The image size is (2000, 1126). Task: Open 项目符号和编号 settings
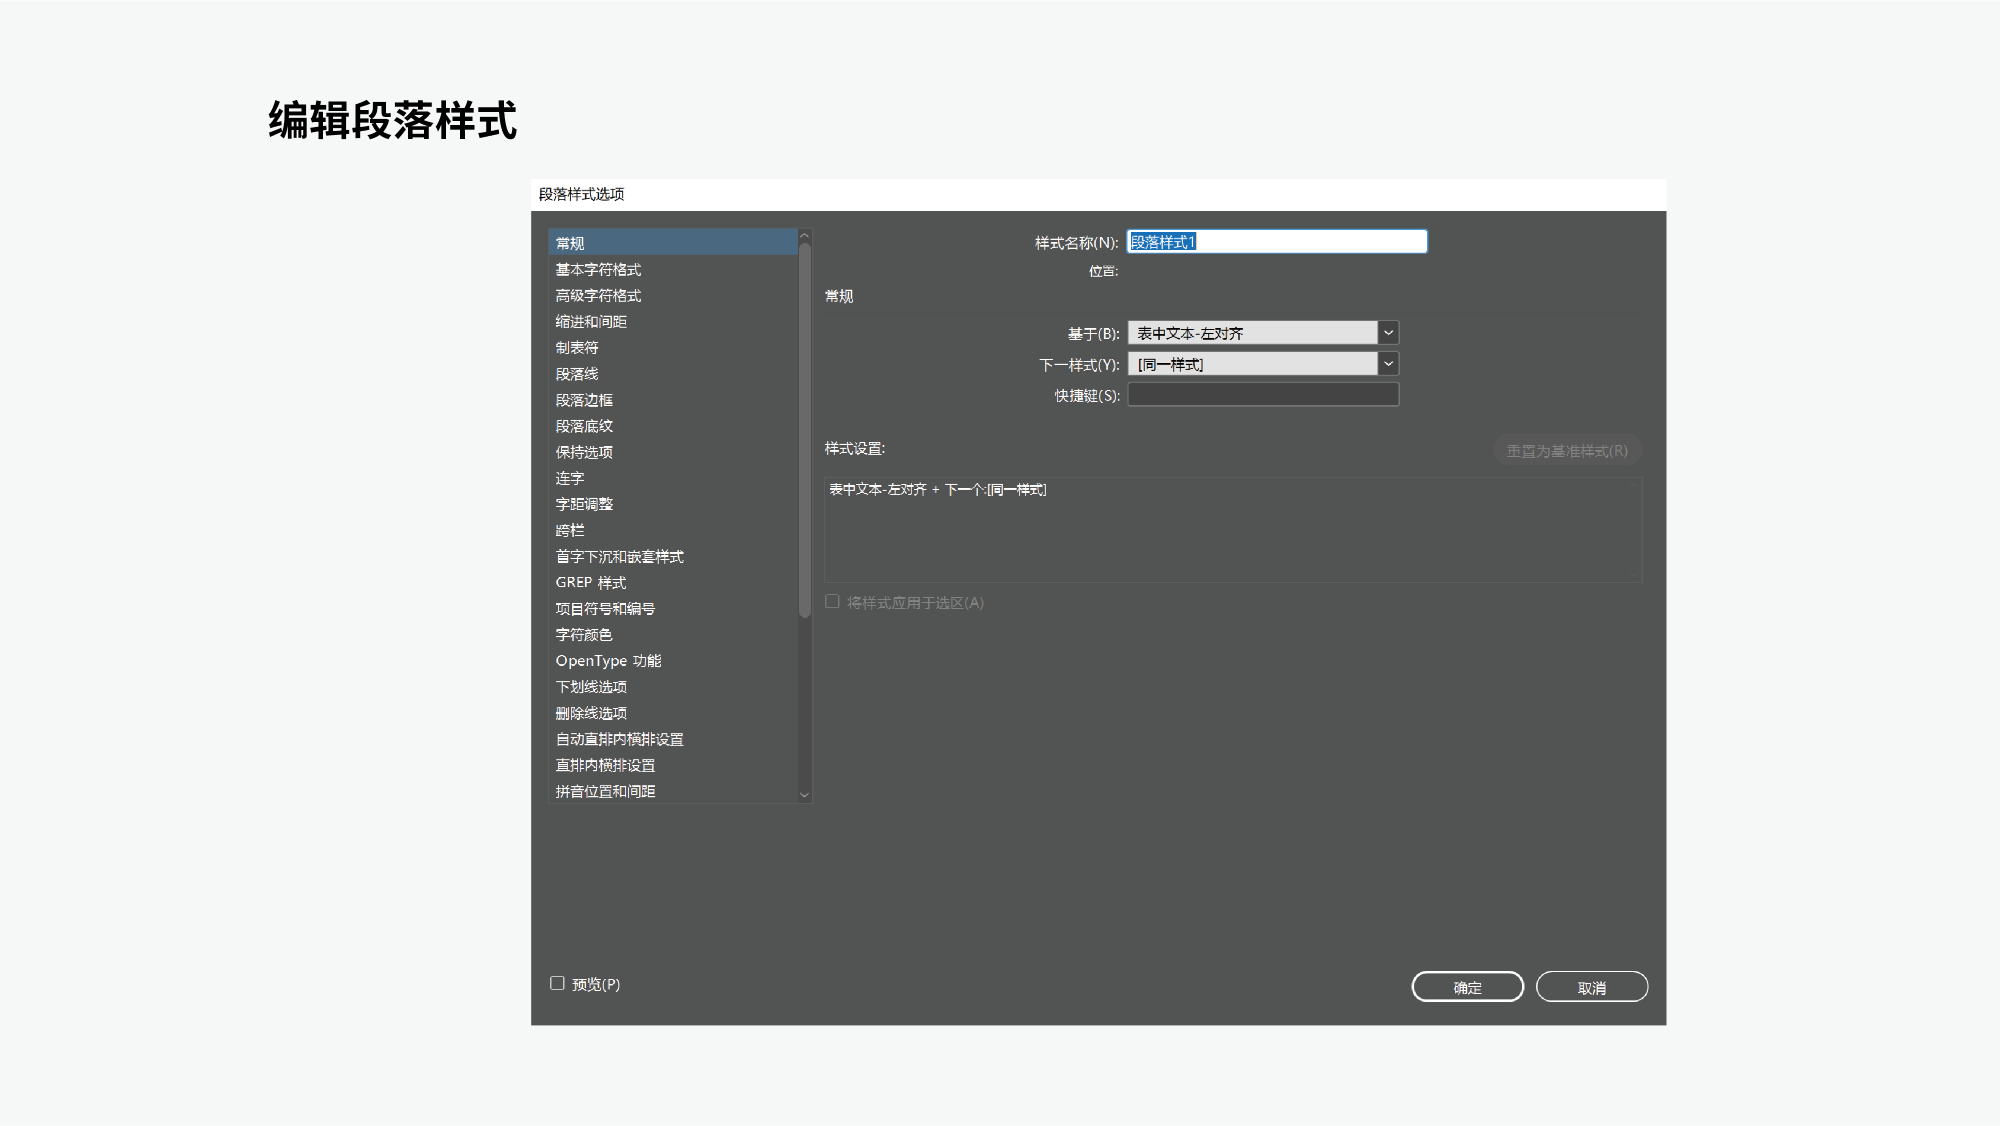click(x=673, y=608)
